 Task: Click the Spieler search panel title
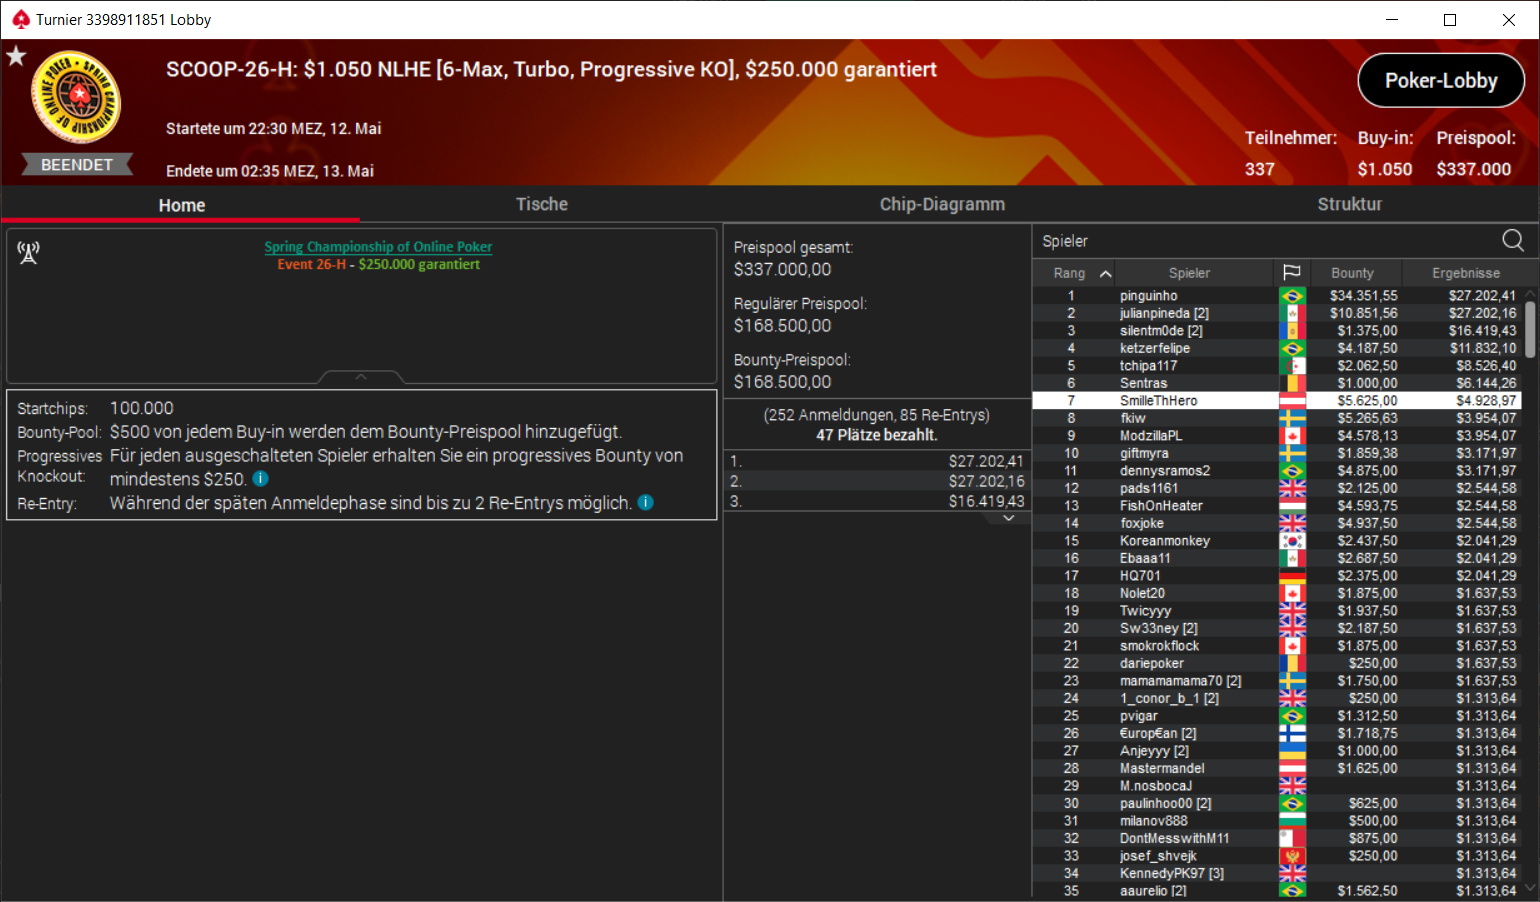[1065, 241]
